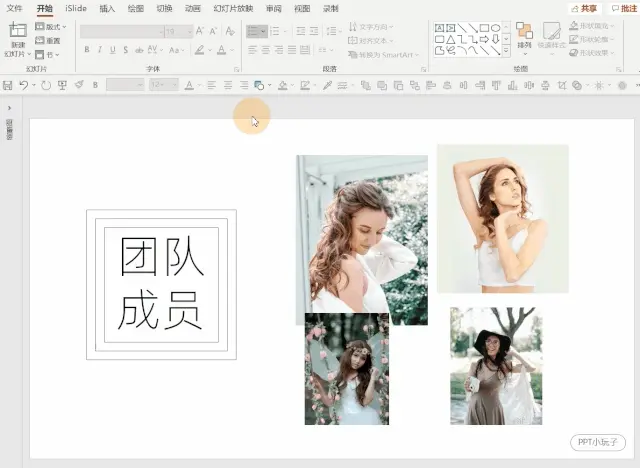Click the New Slide (新建幻灯片) icon
Viewport: 640px width, 468px height.
point(18,30)
